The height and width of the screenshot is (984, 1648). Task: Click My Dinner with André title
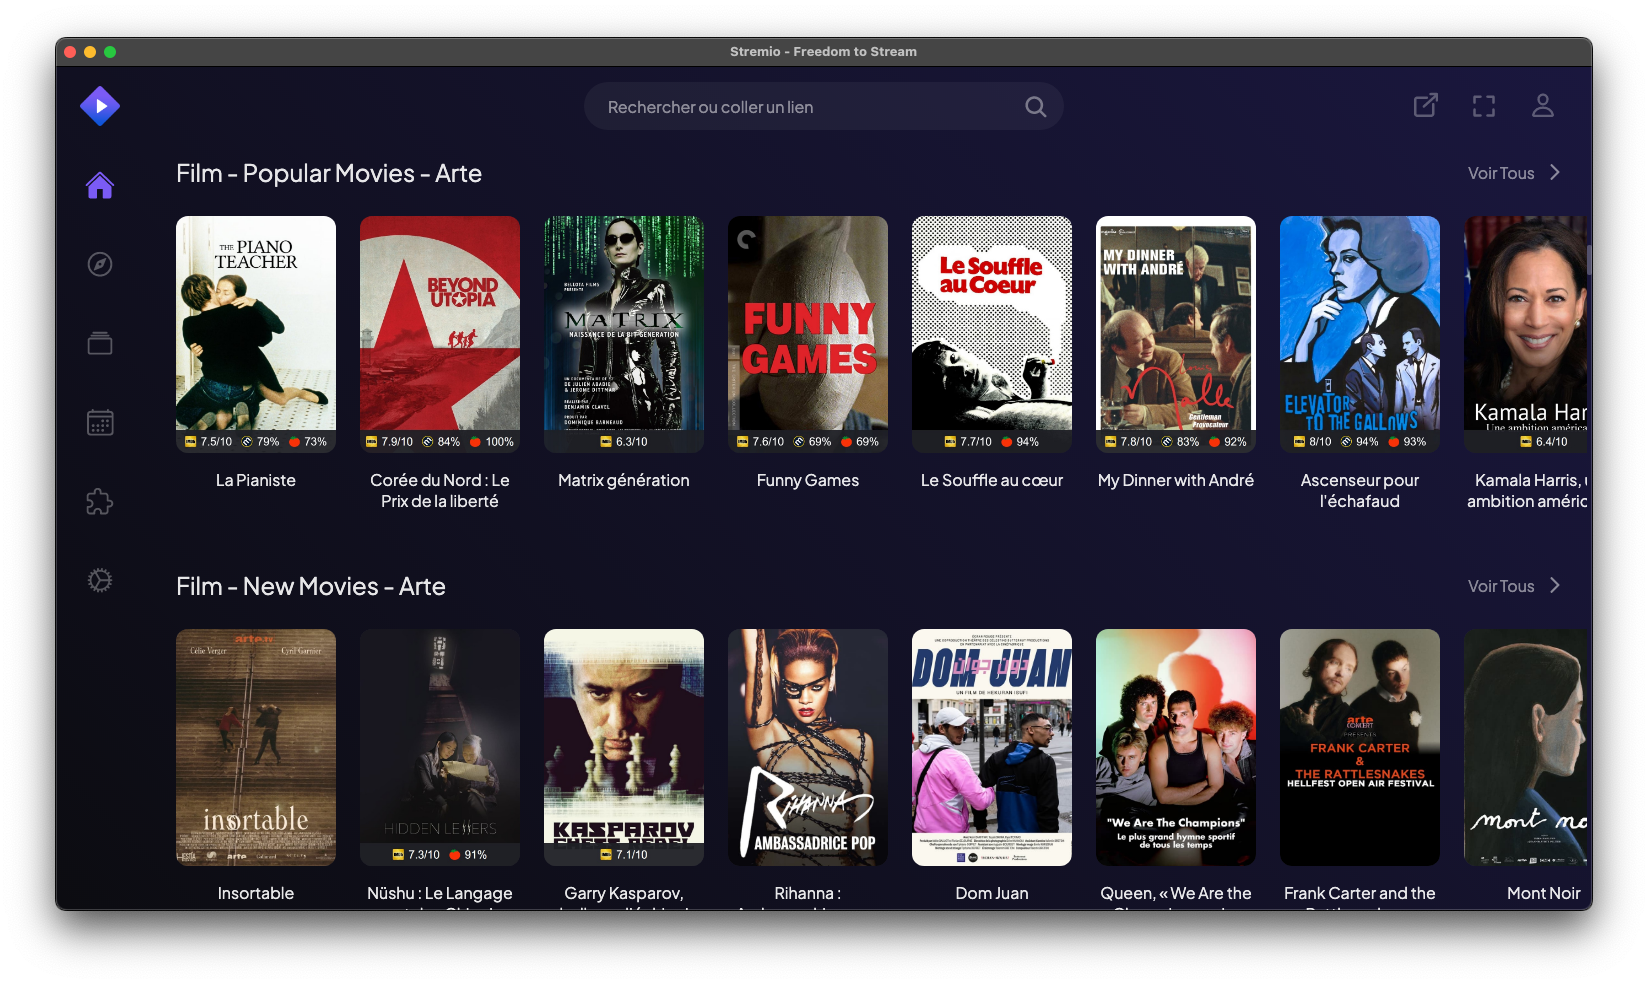1176,480
